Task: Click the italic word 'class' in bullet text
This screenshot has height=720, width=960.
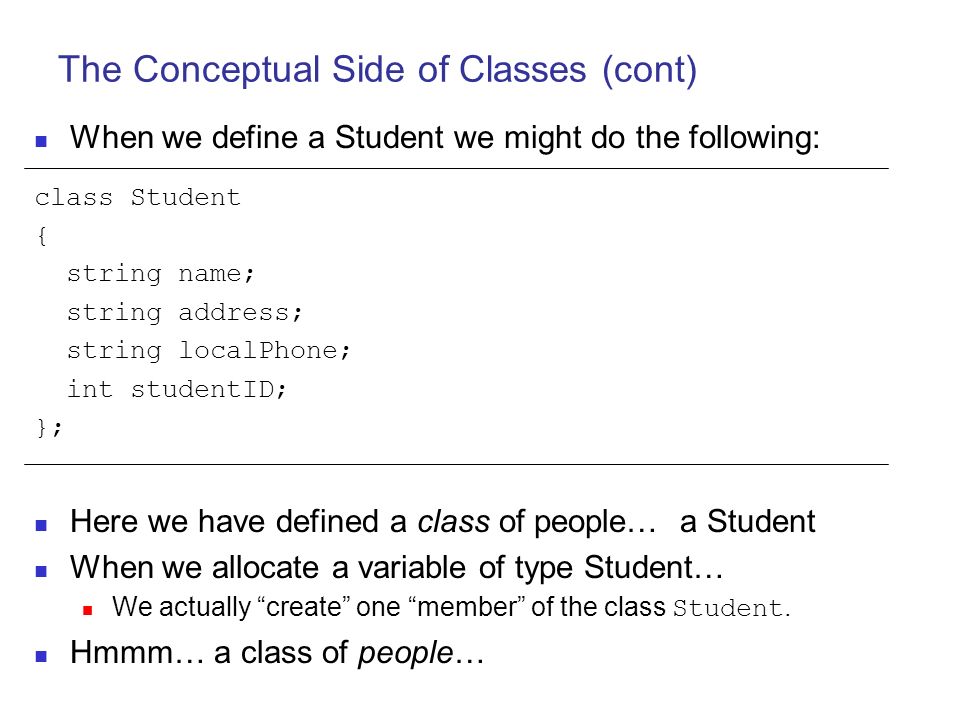Action: tap(453, 522)
